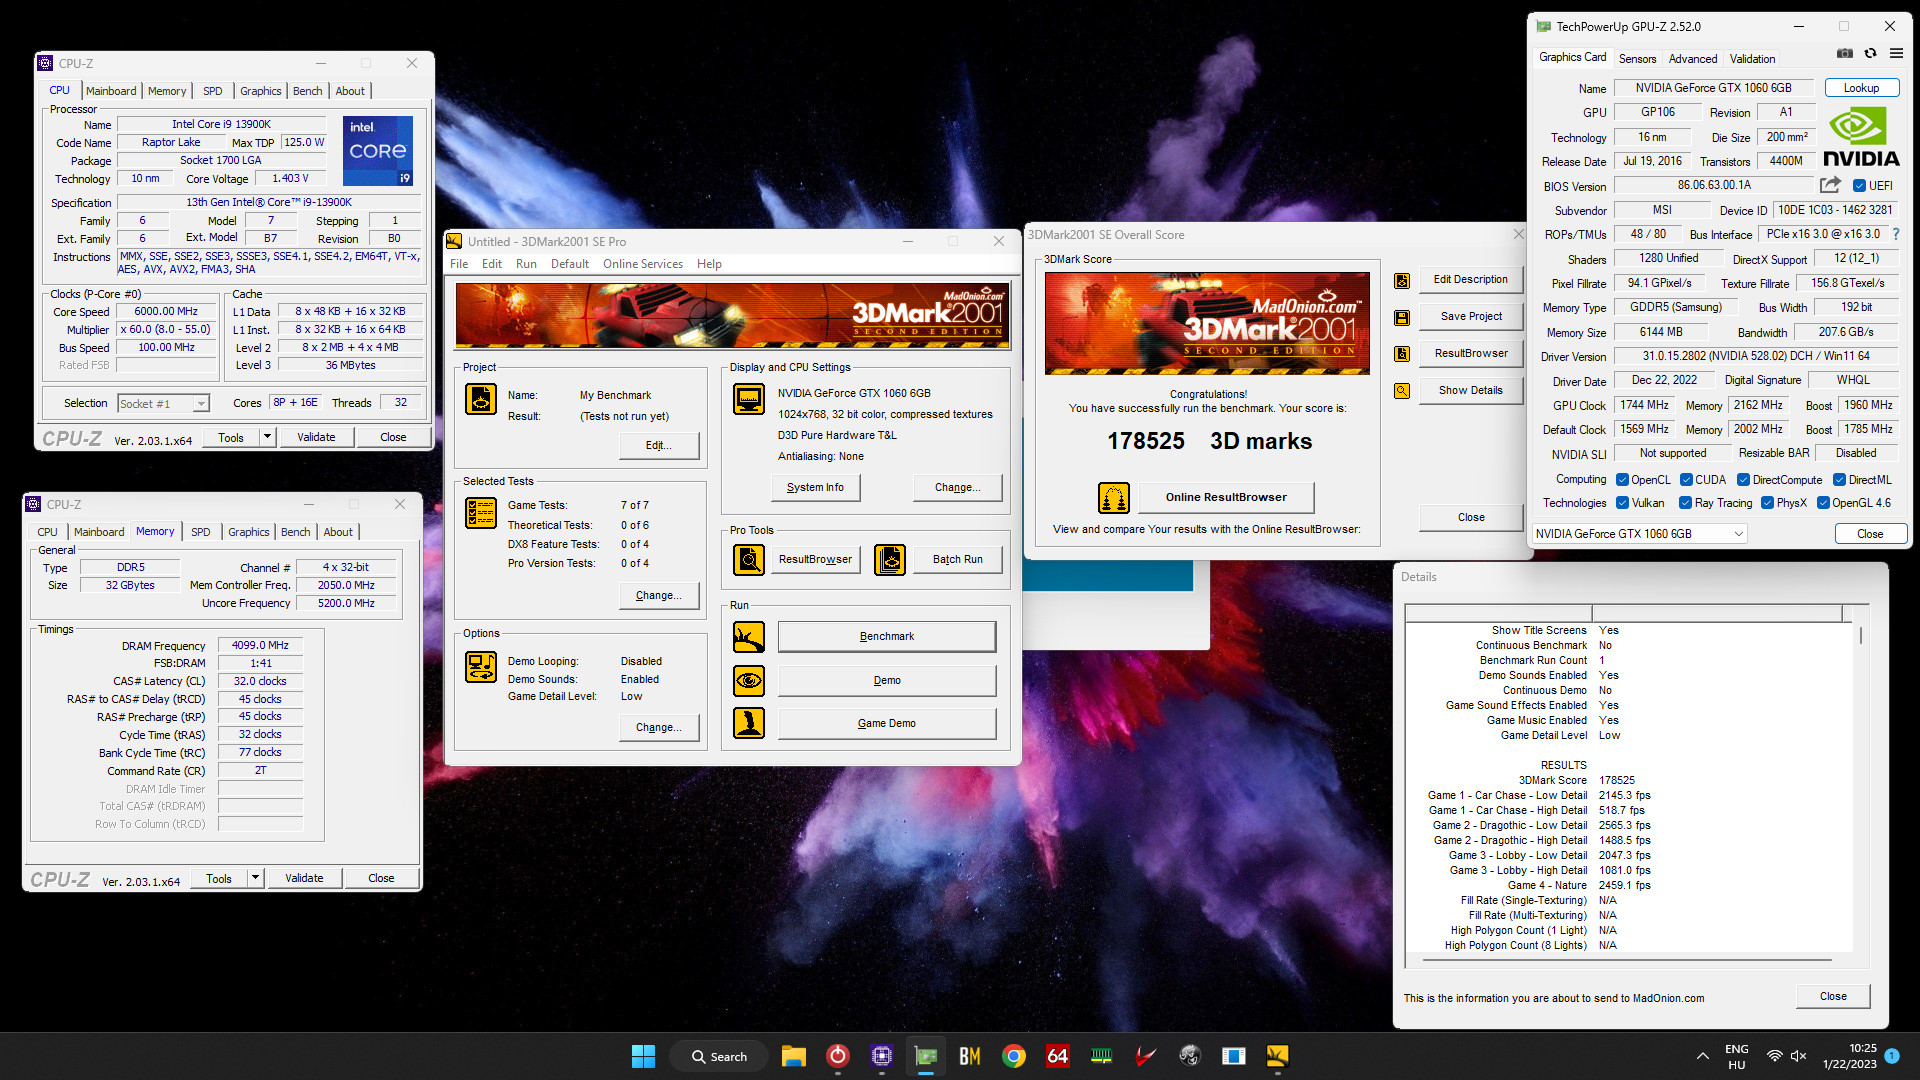Screen dimensions: 1920x1080
Task: Open the Advanced tab in GPU-Z
Action: pos(1693,59)
